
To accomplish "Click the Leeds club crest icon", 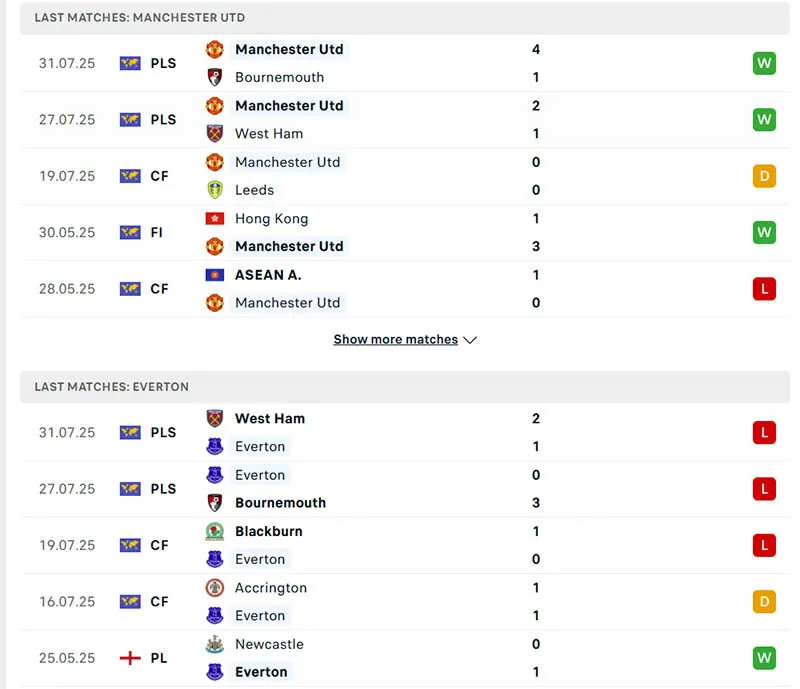I will (x=214, y=190).
